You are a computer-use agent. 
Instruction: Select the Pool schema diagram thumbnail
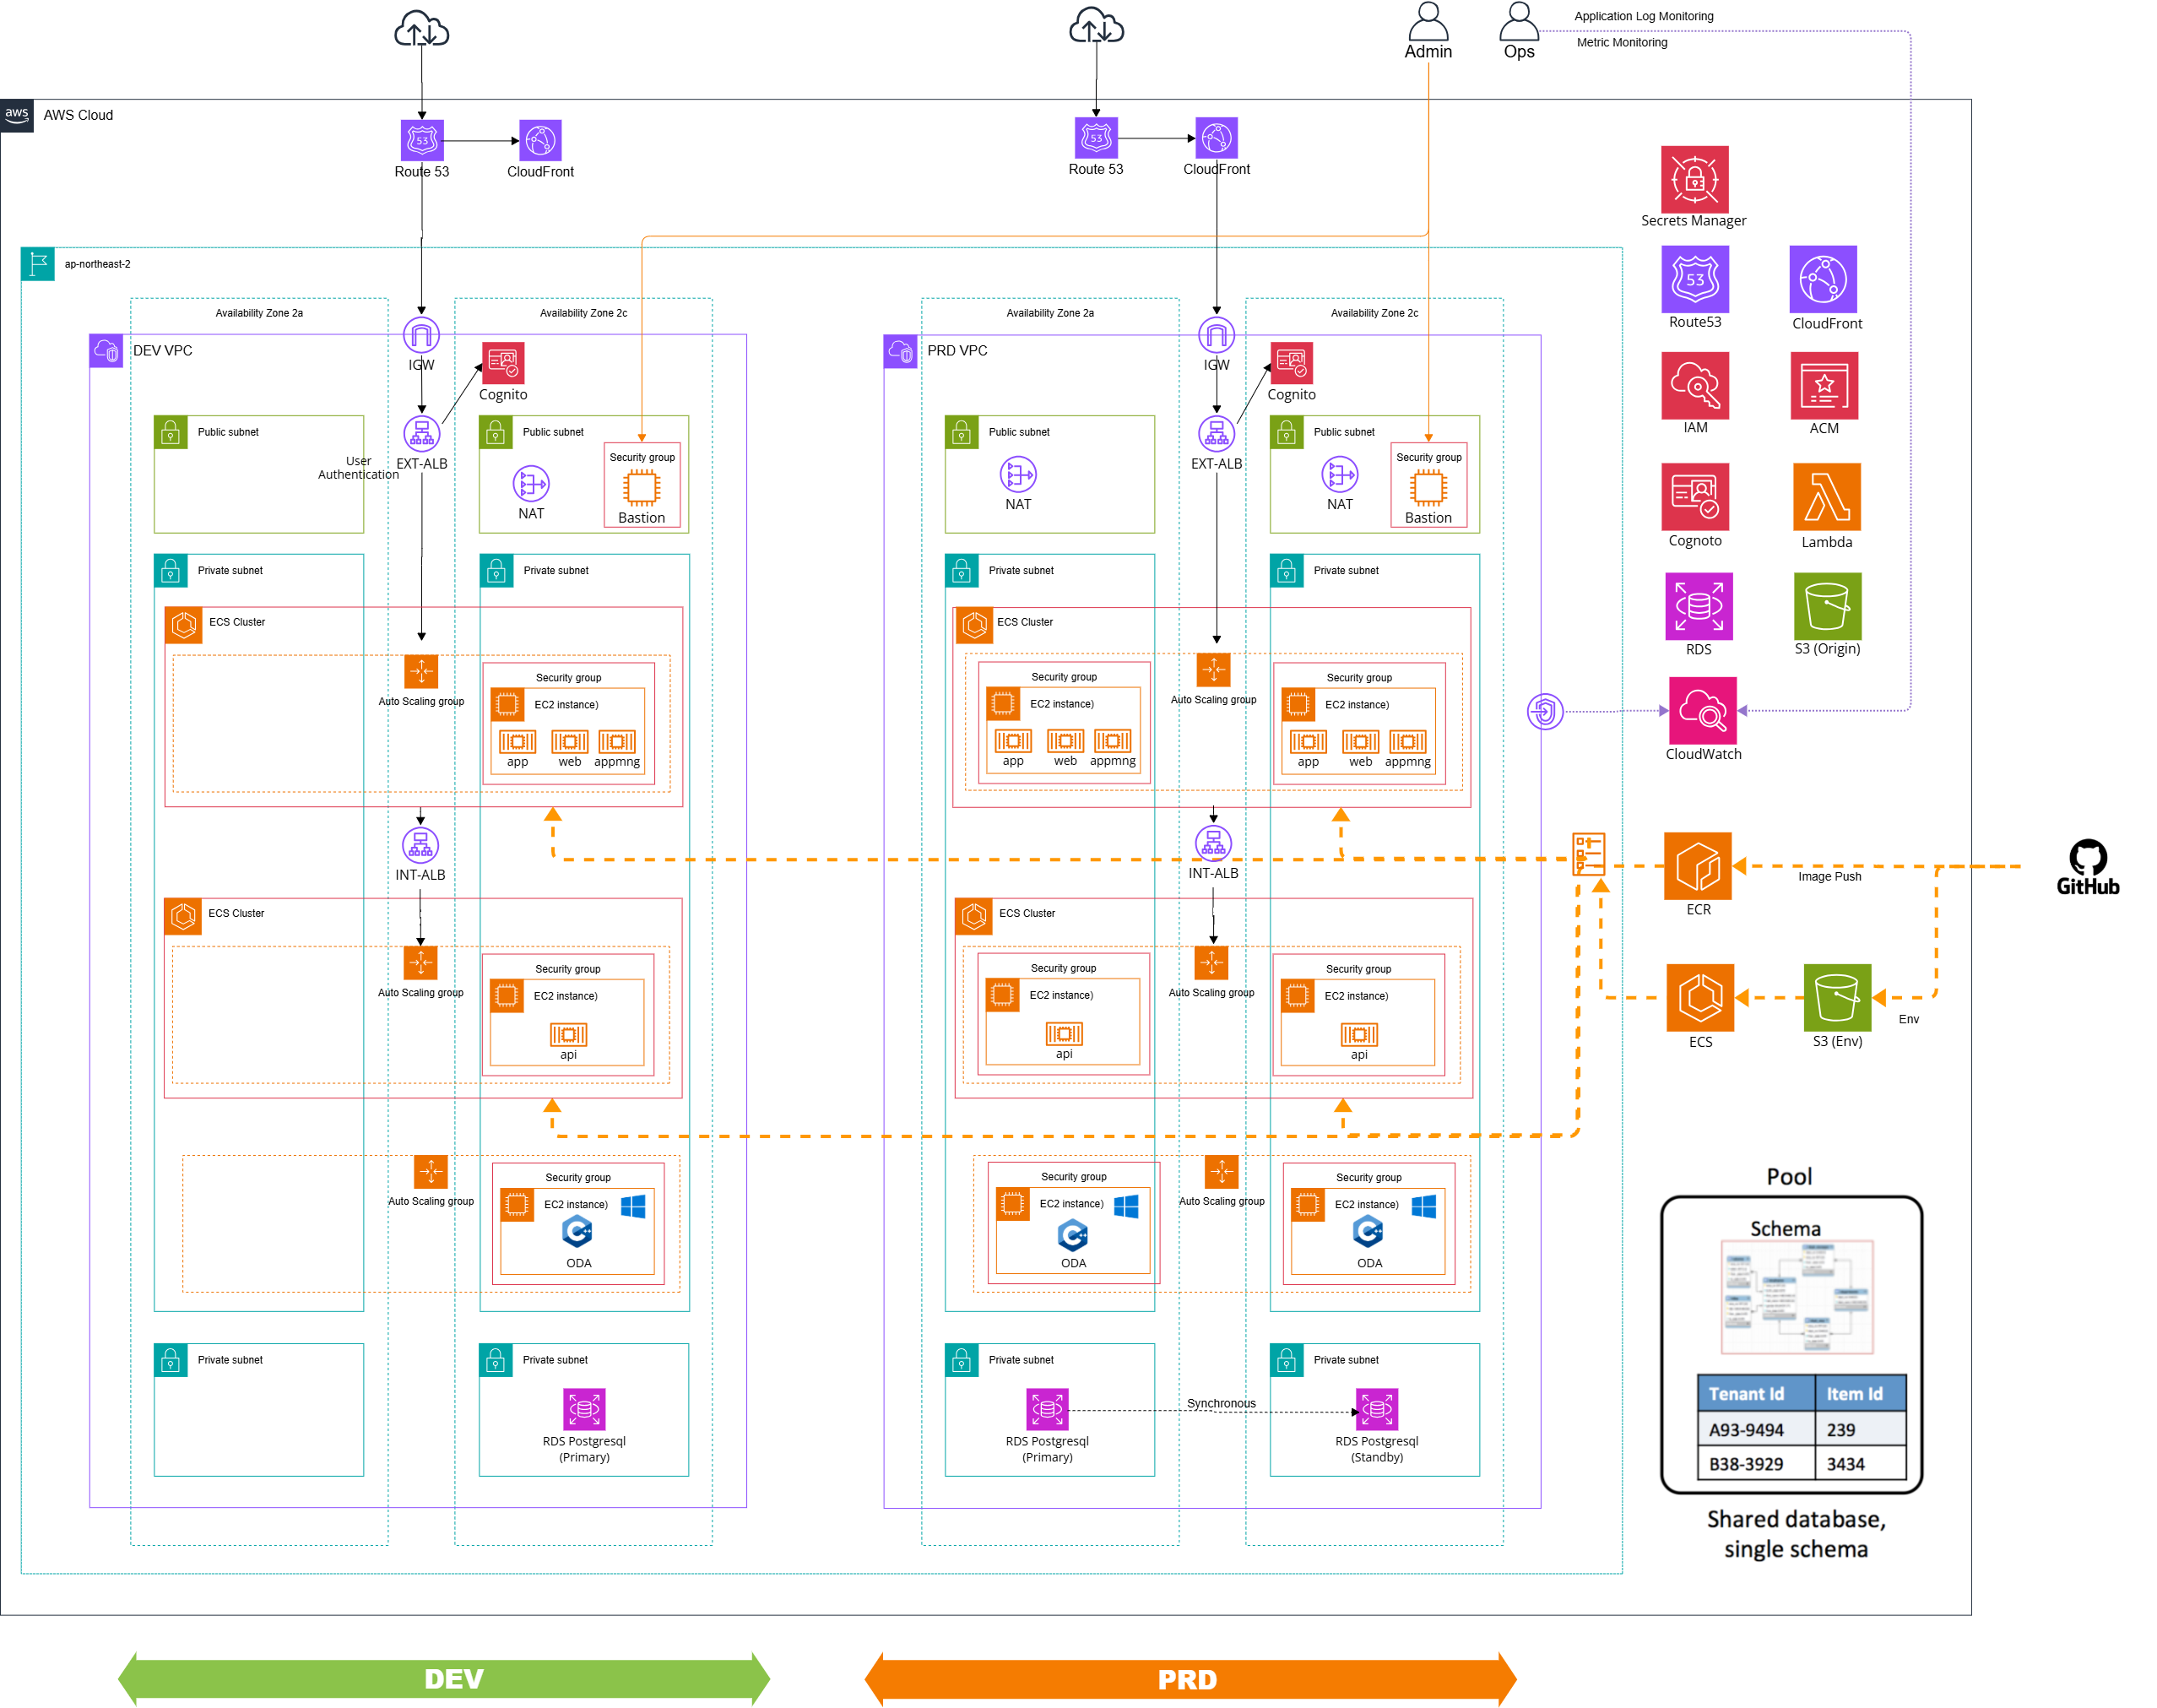tap(1796, 1297)
